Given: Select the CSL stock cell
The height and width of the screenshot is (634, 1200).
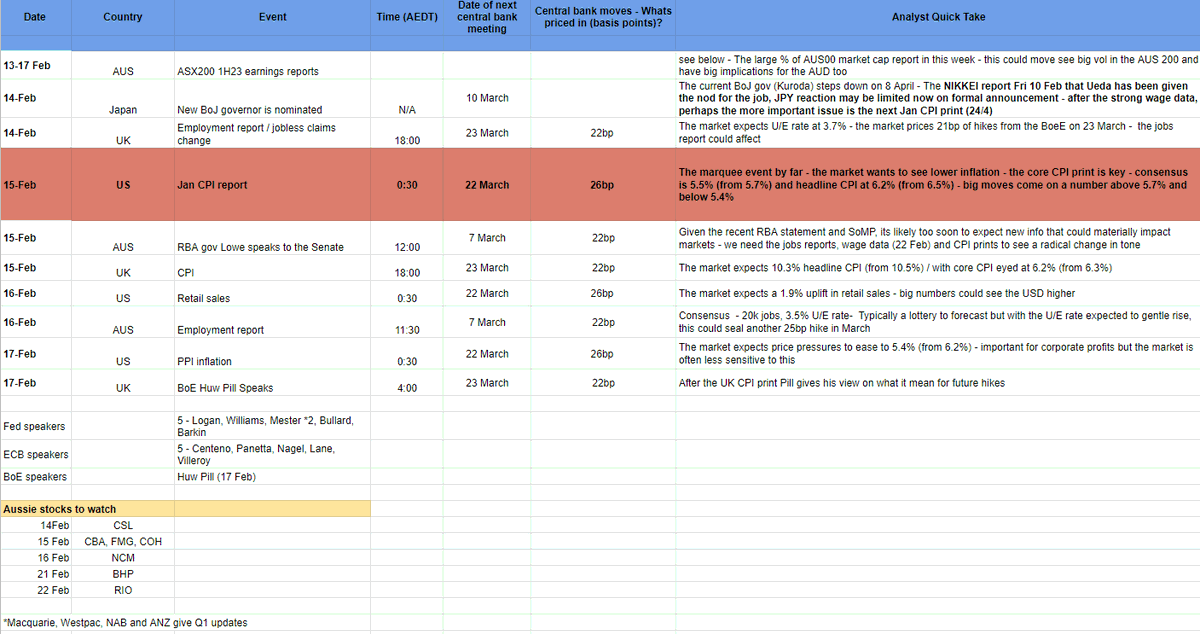Looking at the screenshot, I should pyautogui.click(x=122, y=525).
